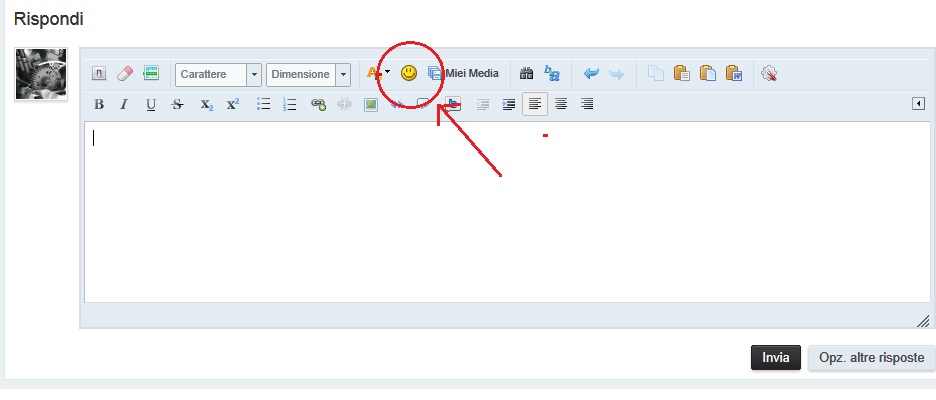Insert a bulleted list
The image size is (936, 400).
click(263, 104)
